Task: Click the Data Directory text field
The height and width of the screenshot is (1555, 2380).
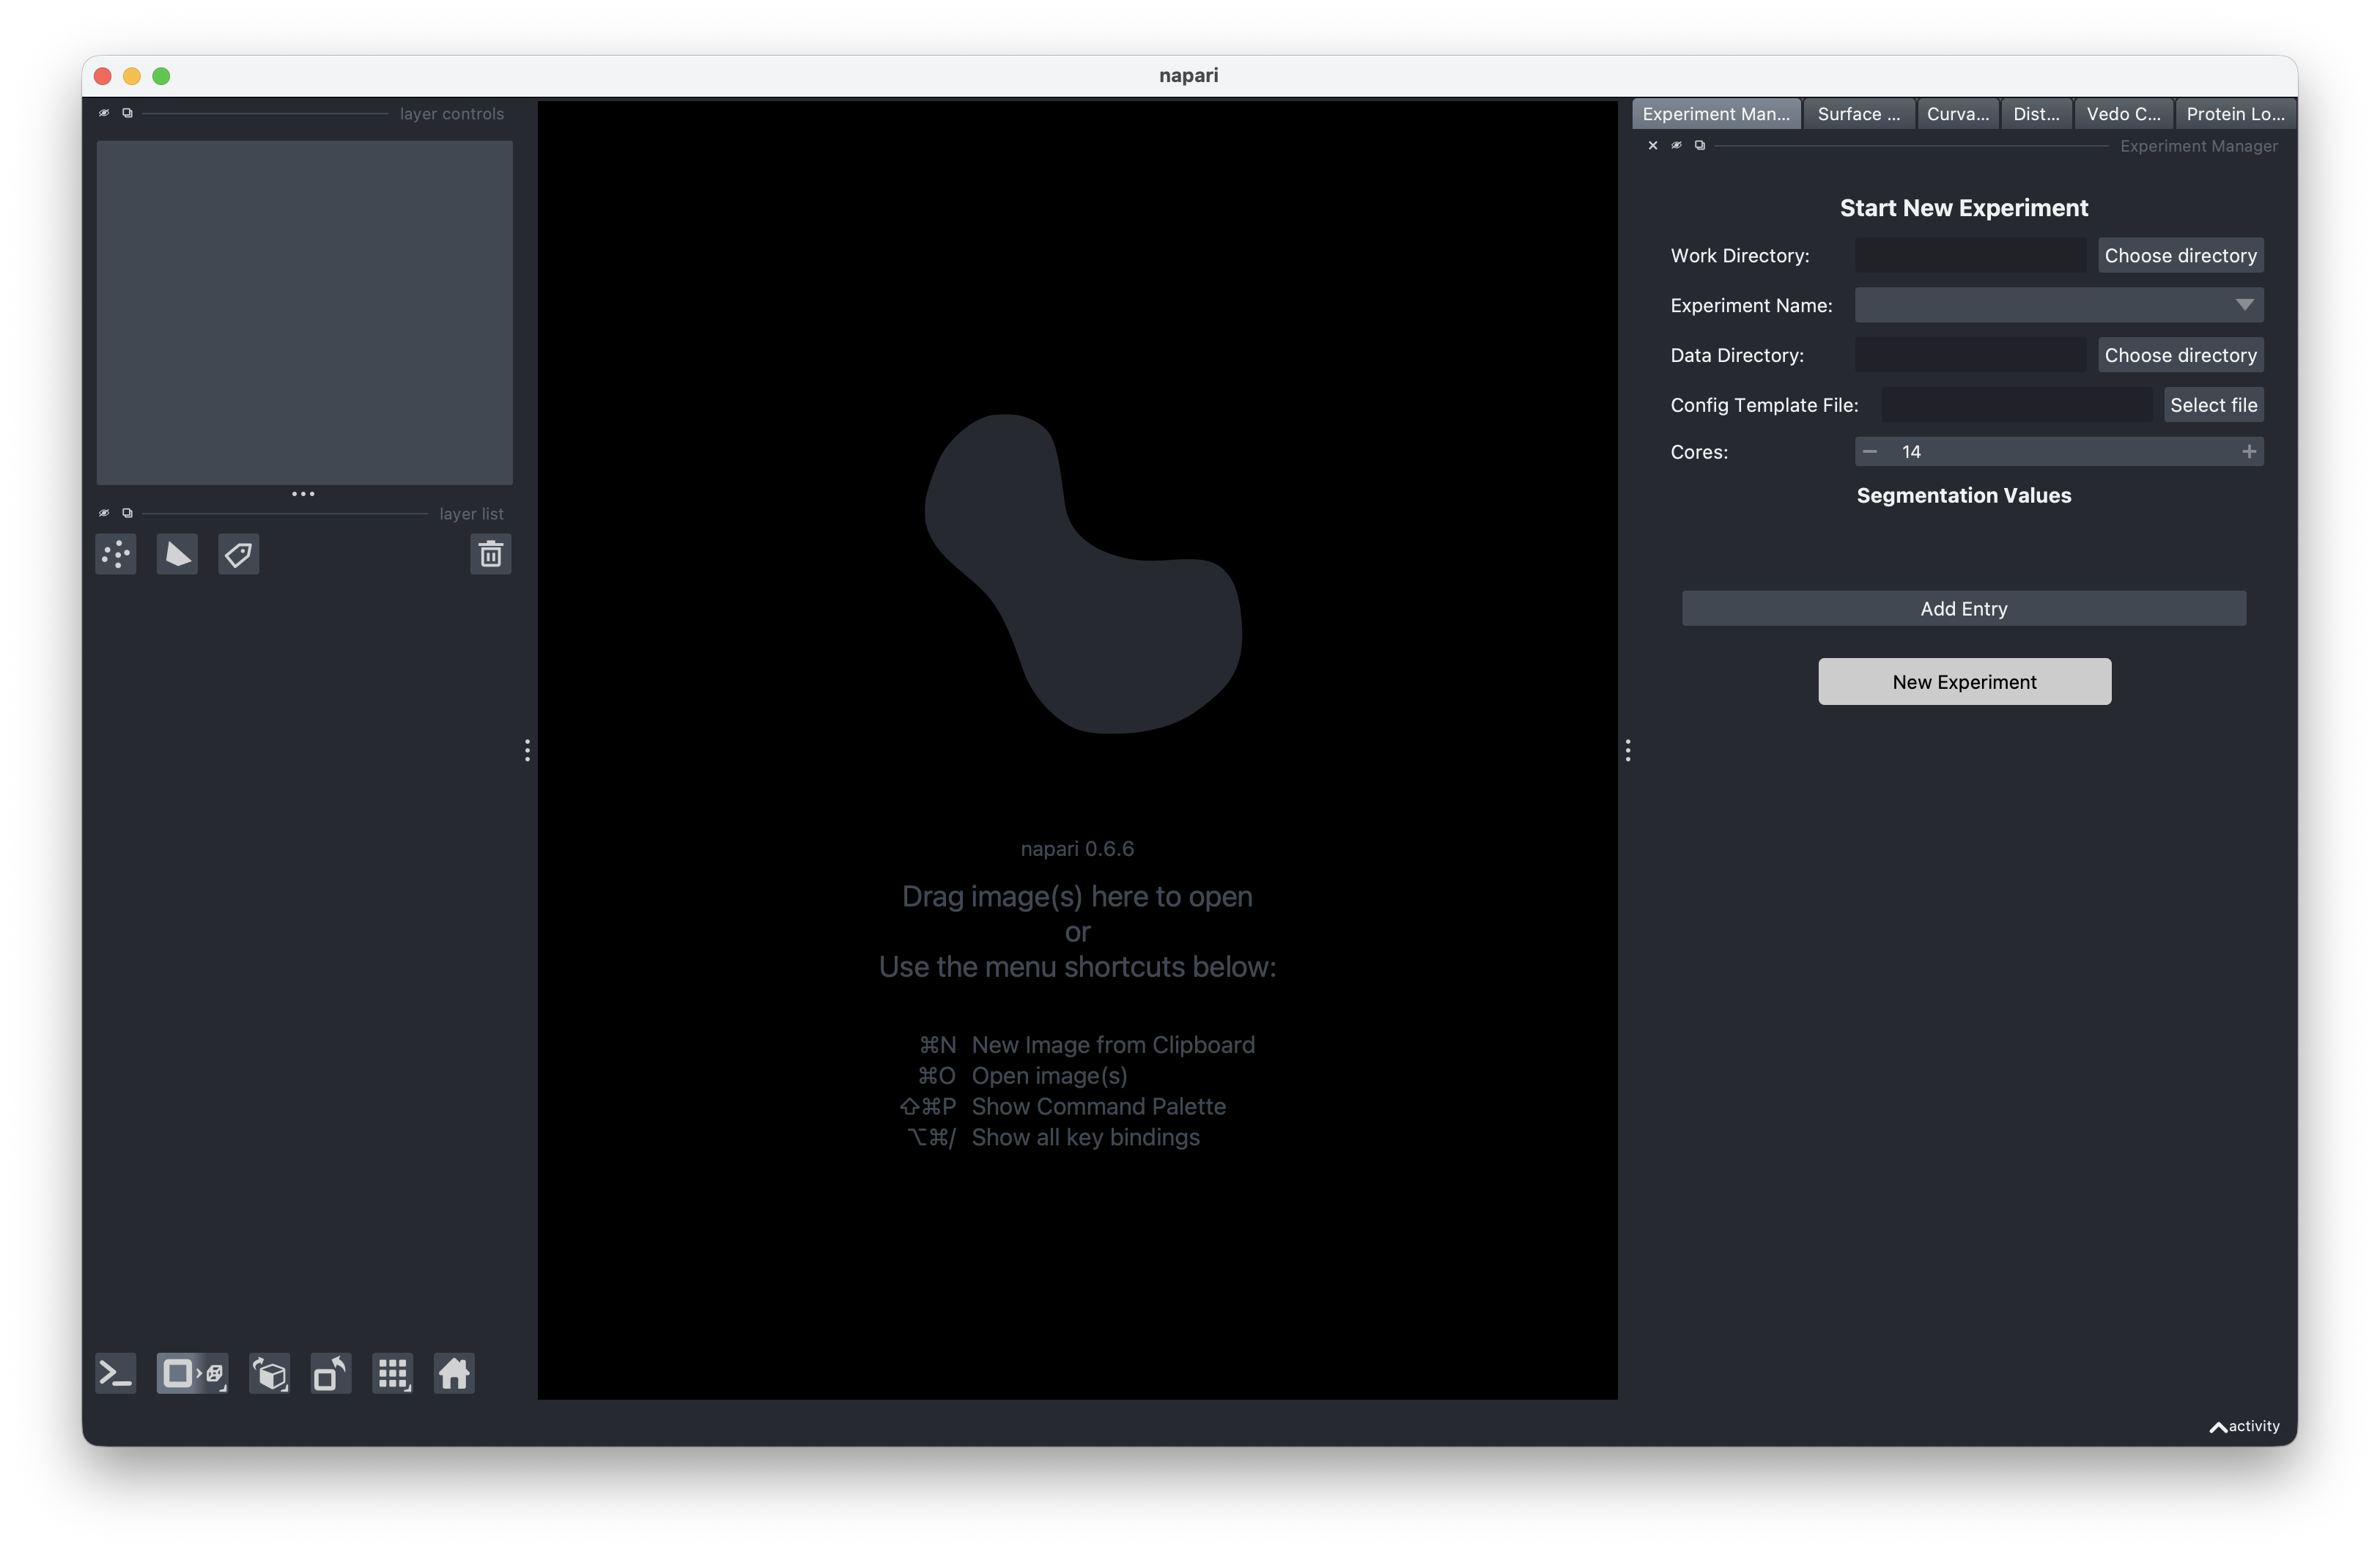Action: click(1970, 355)
